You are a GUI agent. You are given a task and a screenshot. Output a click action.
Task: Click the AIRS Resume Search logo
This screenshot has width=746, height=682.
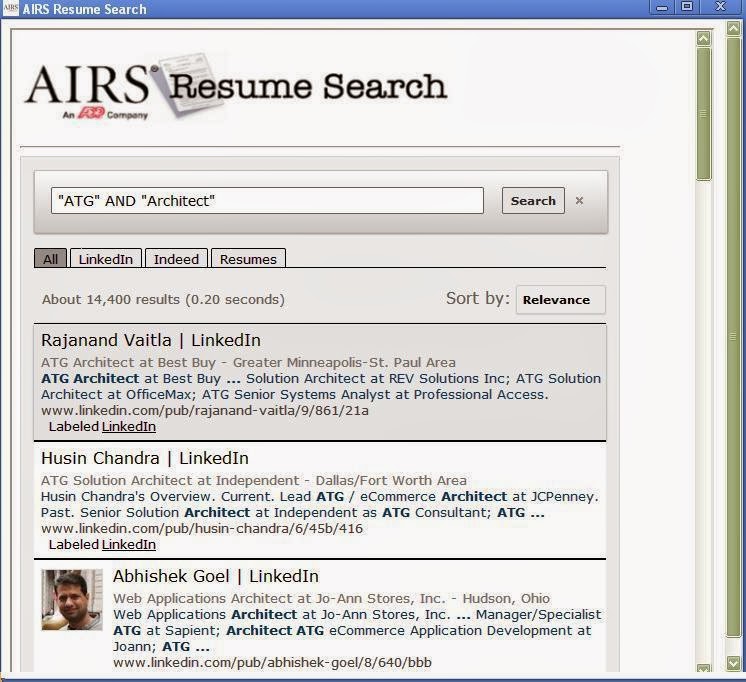point(236,89)
